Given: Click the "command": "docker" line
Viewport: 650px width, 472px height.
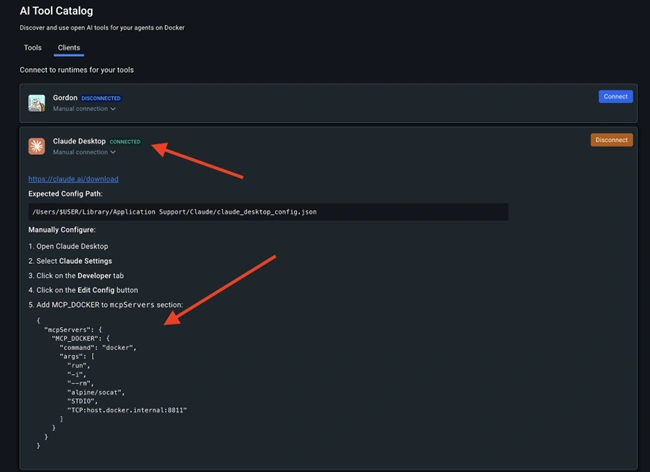Looking at the screenshot, I should pyautogui.click(x=98, y=348).
